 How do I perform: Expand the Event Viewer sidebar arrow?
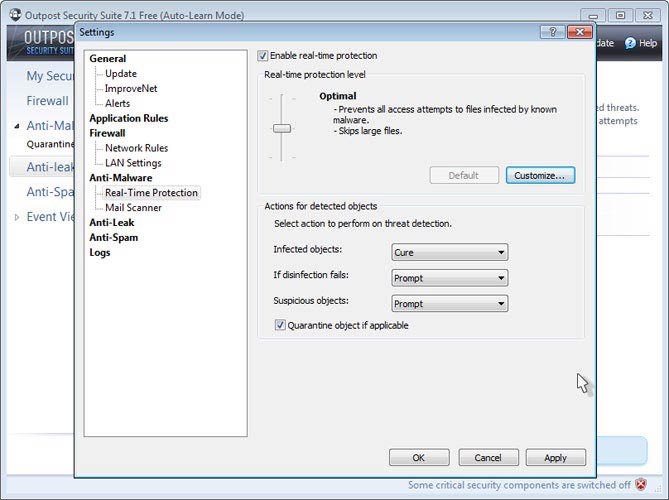coord(16,216)
